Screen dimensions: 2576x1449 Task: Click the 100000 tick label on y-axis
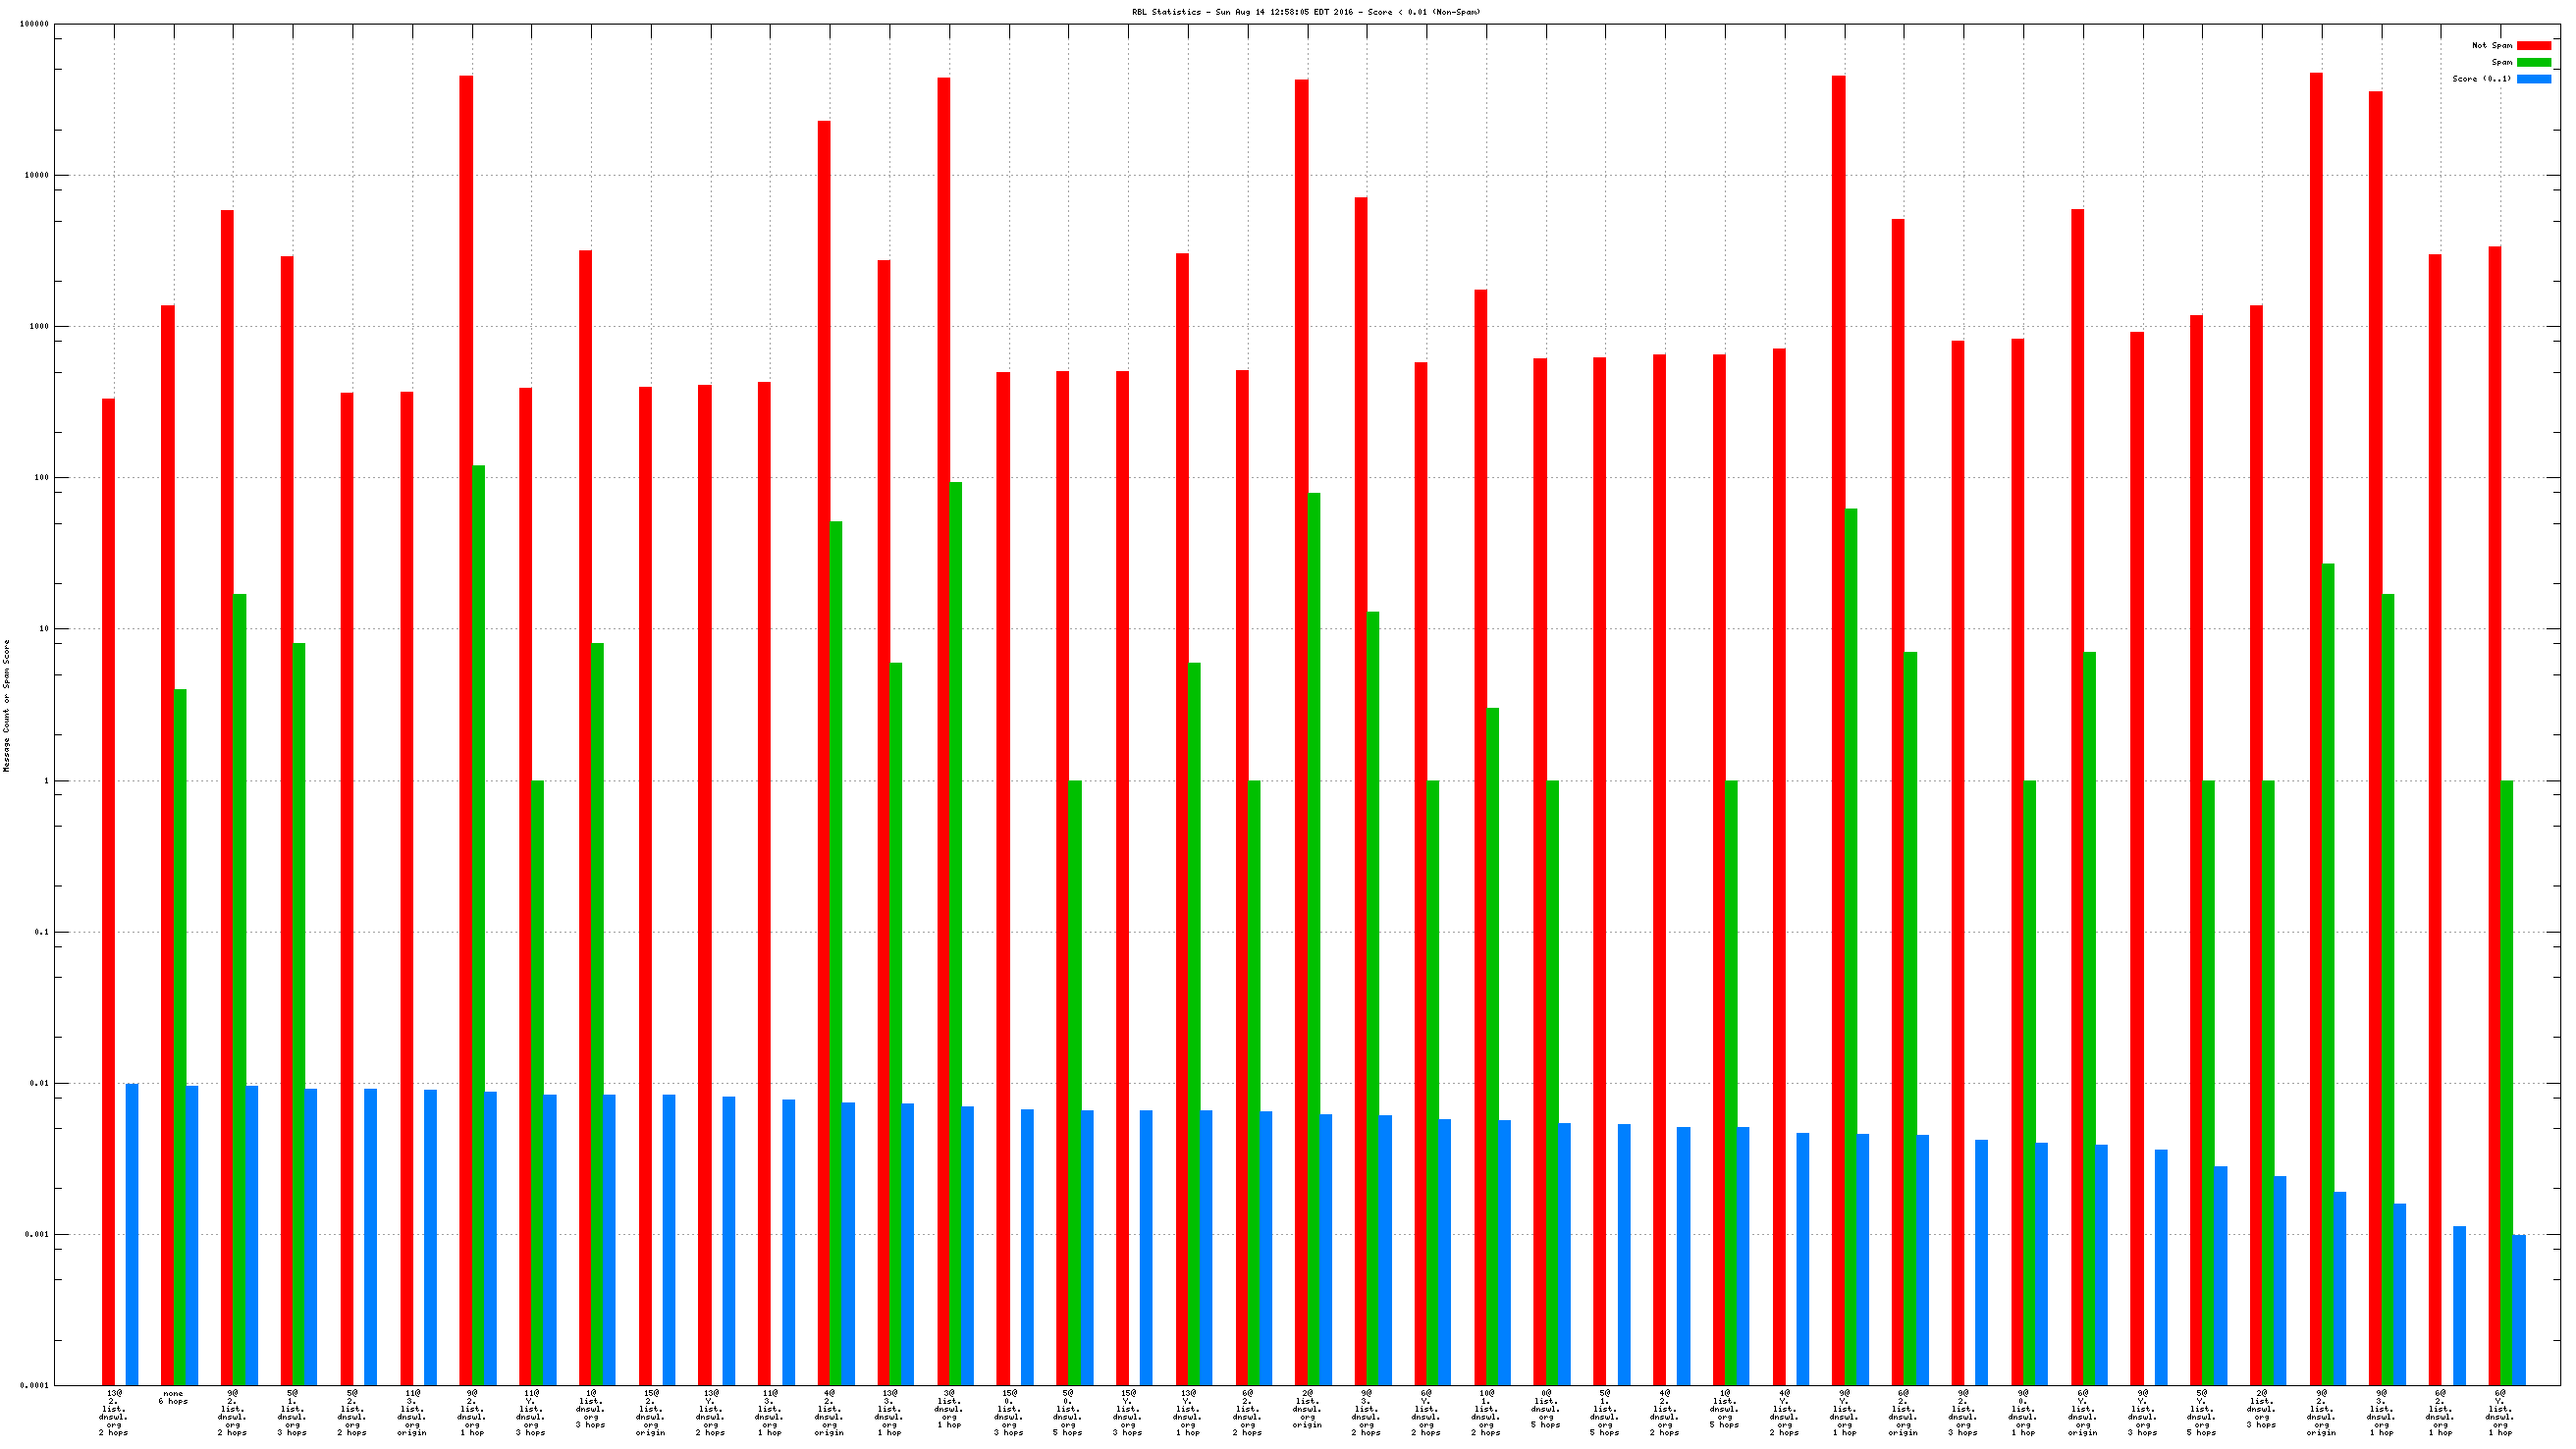34,24
